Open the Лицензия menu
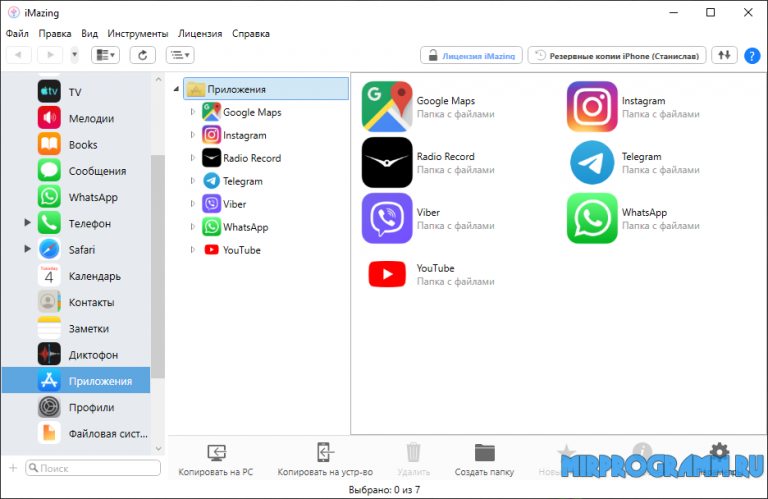This screenshot has height=499, width=768. tap(201, 33)
